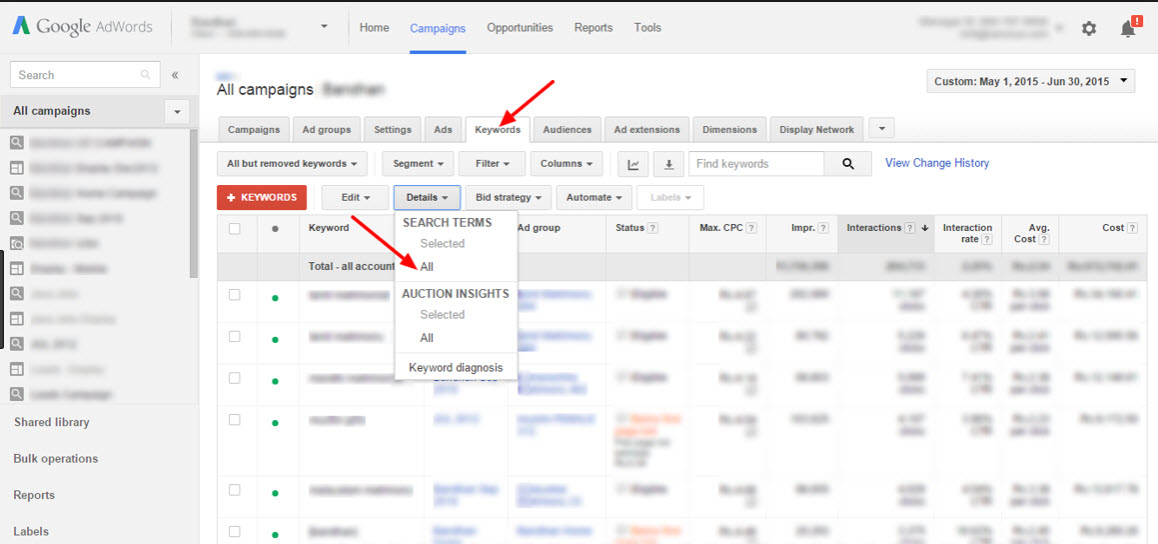Check the first keyword row checkbox
Image resolution: width=1158 pixels, height=544 pixels.
(x=235, y=295)
